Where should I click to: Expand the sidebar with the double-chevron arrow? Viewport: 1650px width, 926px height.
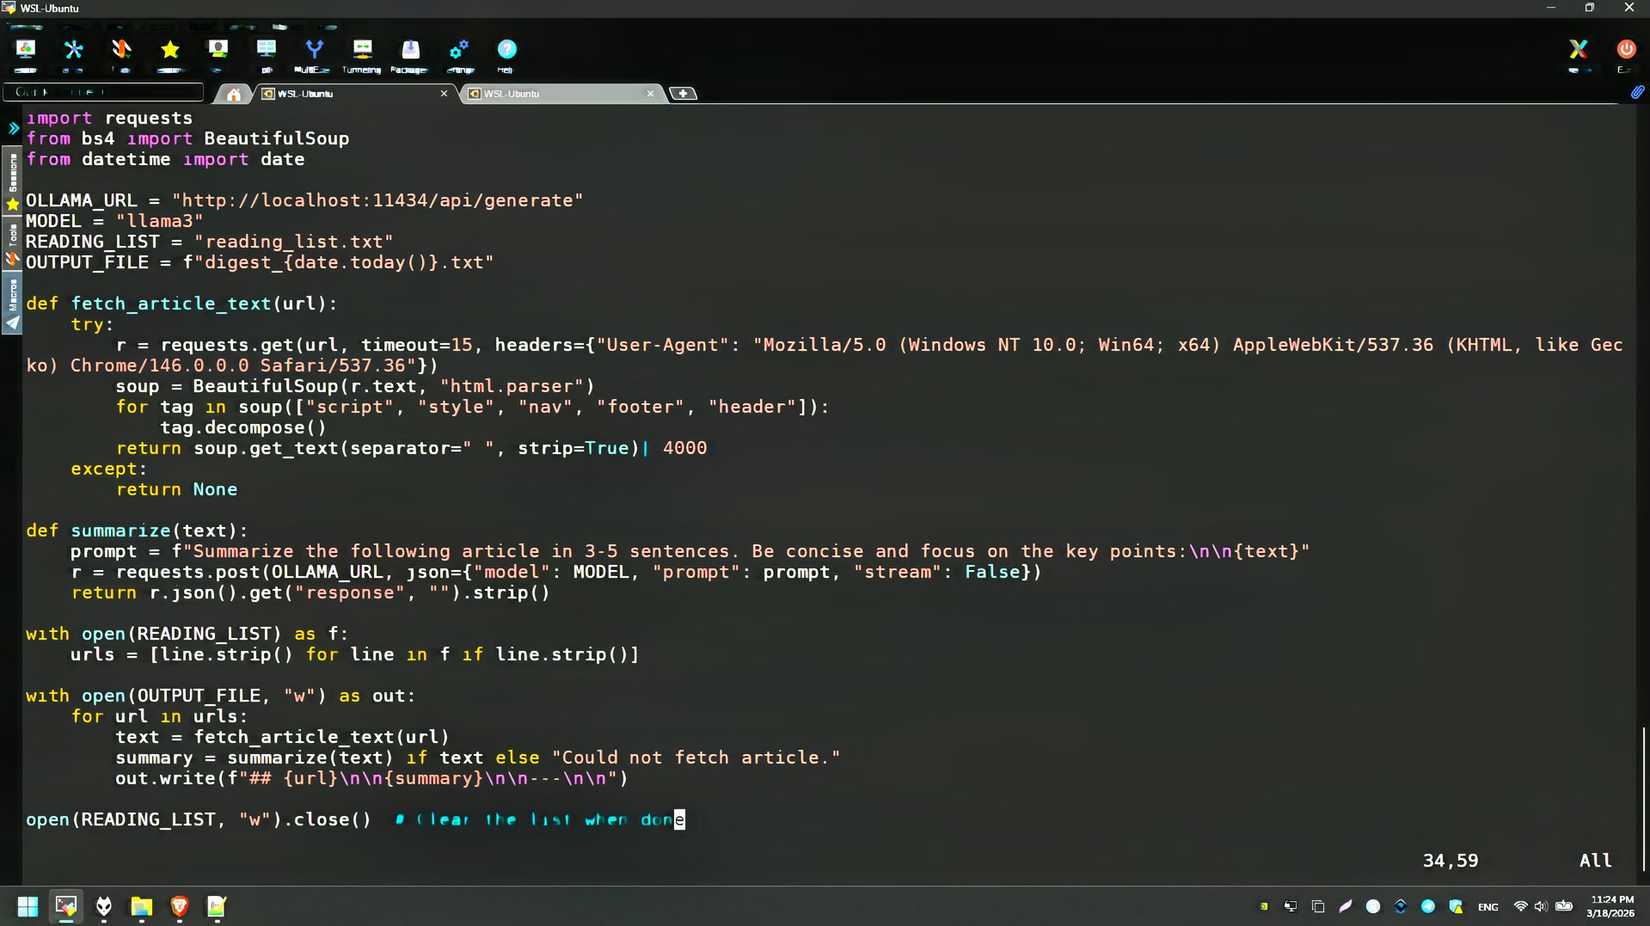click(13, 128)
